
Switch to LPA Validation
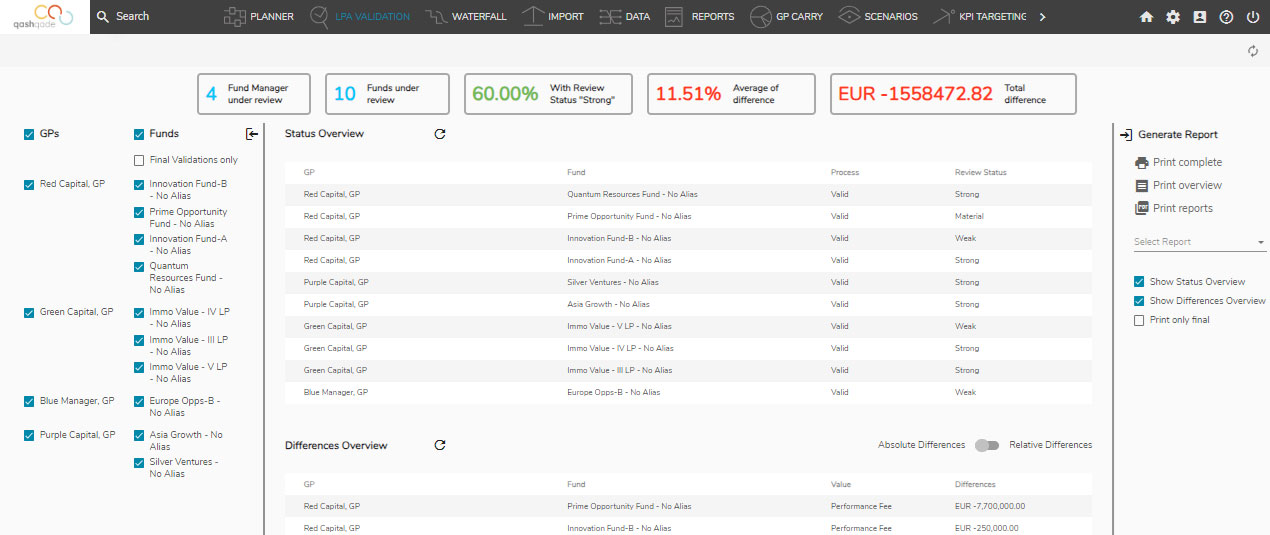(x=359, y=17)
